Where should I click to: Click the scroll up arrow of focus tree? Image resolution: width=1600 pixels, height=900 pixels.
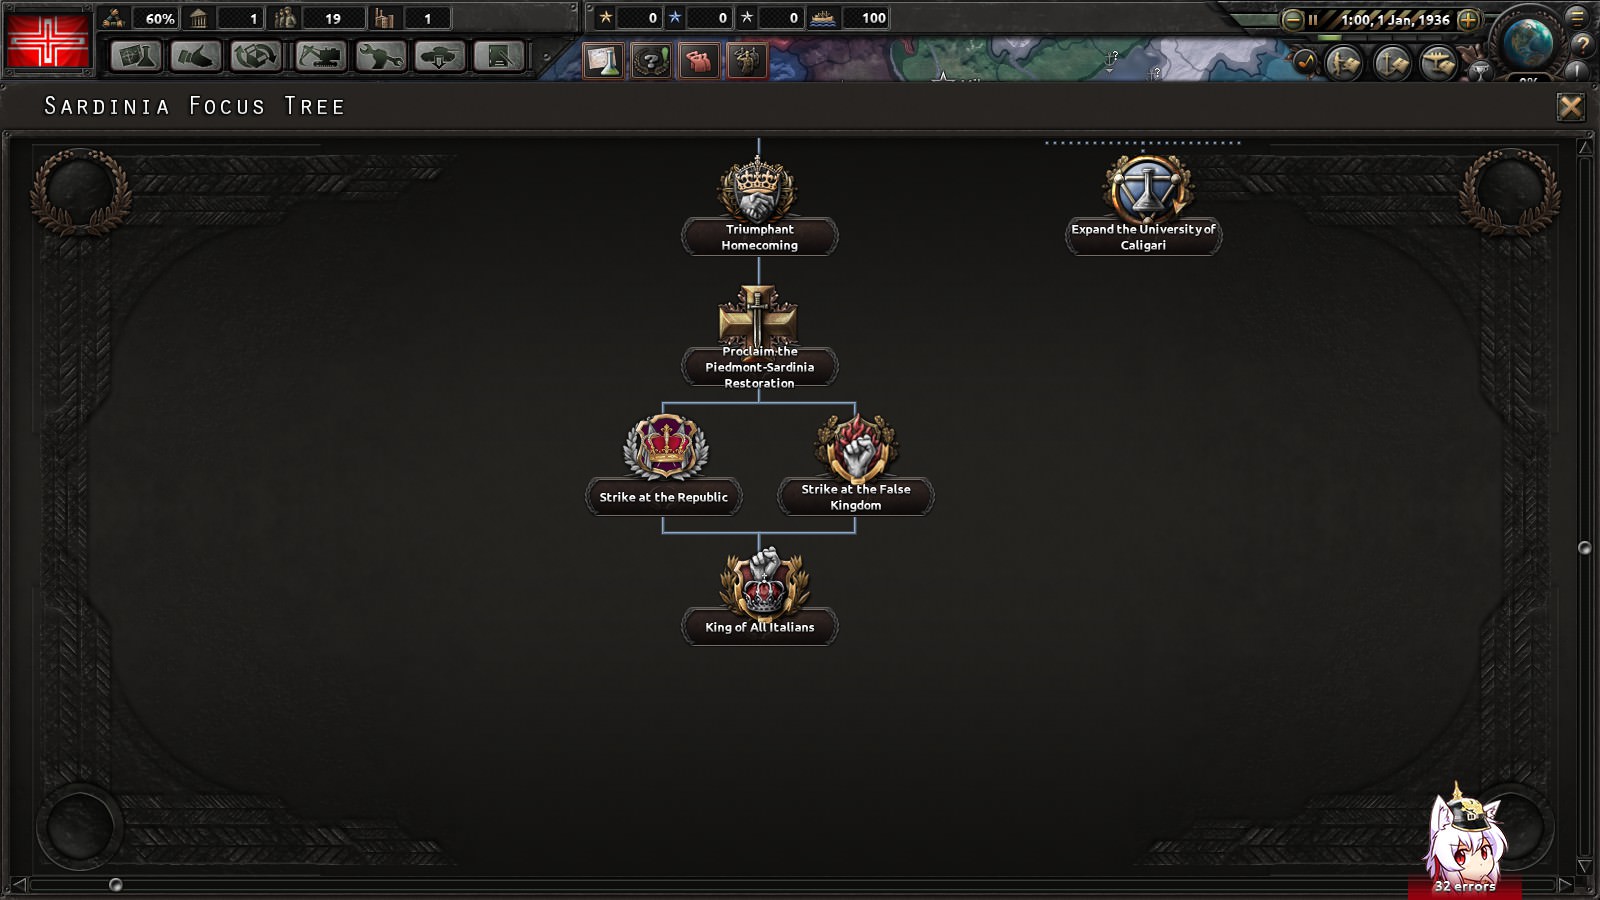[1584, 147]
